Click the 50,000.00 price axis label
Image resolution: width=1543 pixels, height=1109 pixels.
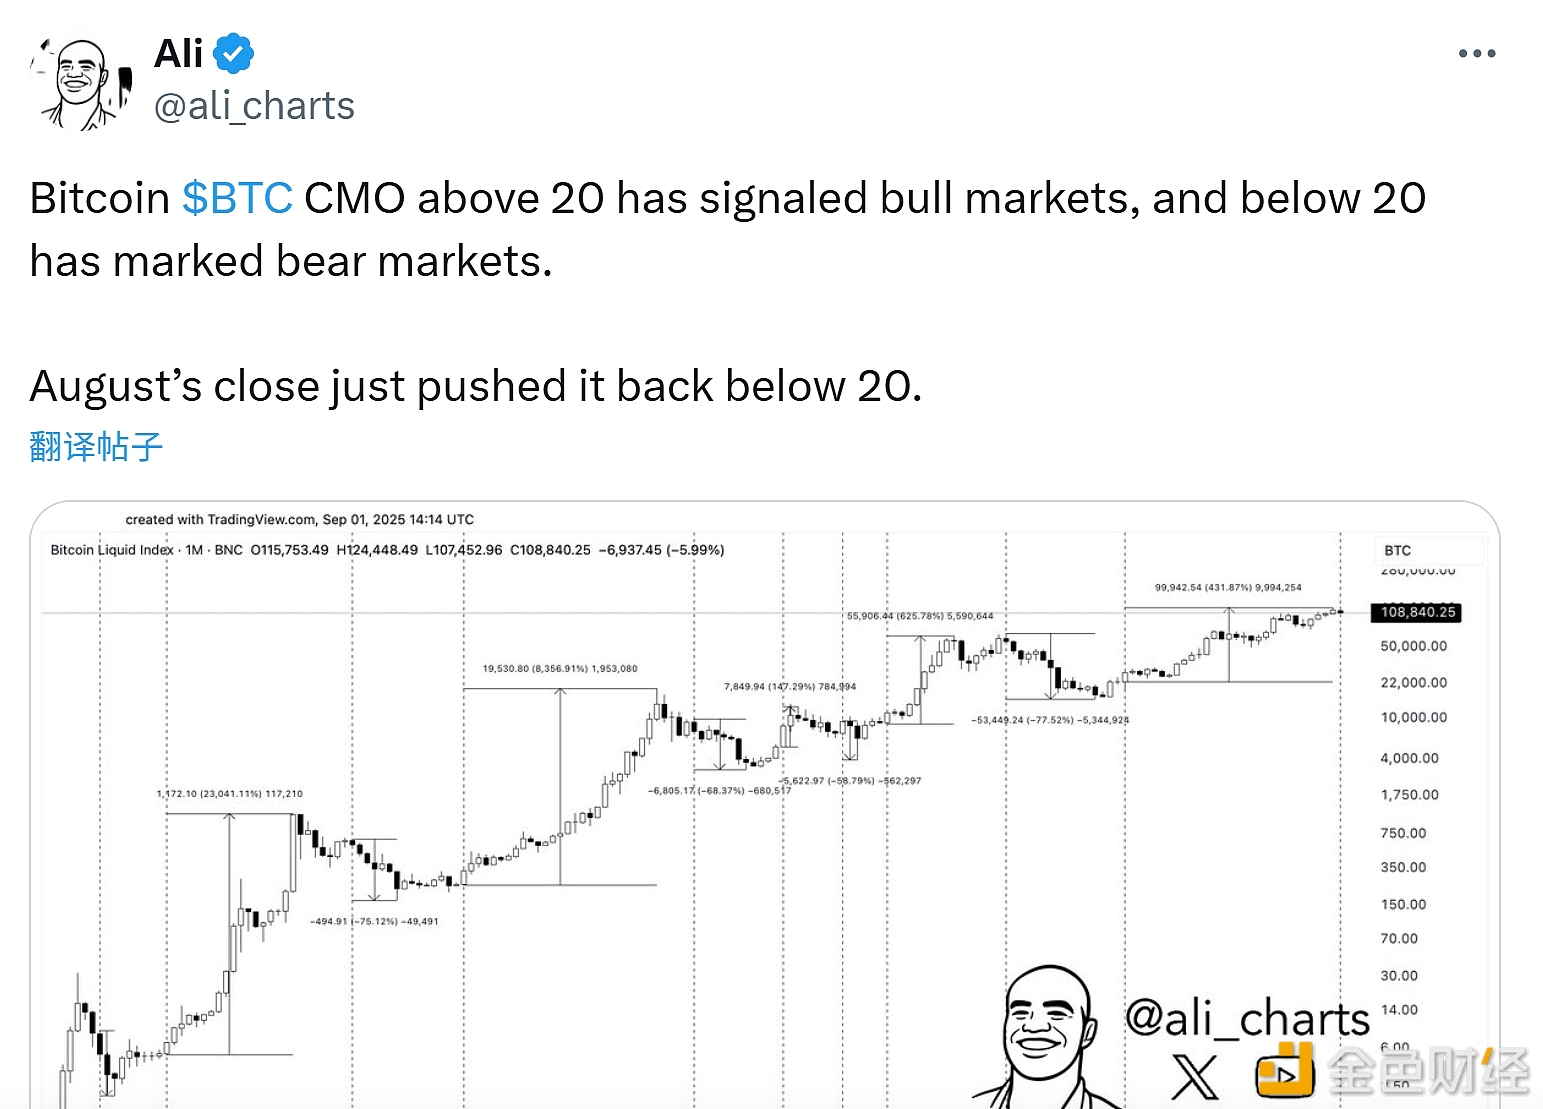pyautogui.click(x=1413, y=647)
